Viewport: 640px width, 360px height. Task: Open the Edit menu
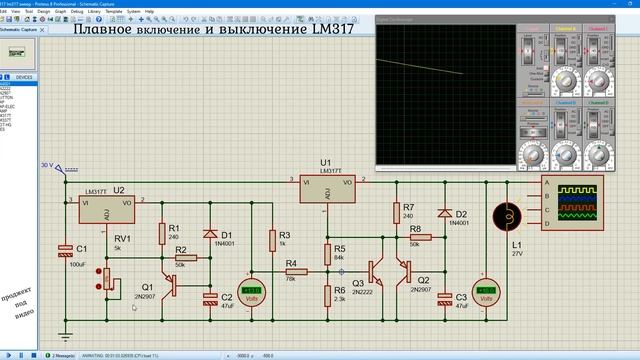click(3, 11)
